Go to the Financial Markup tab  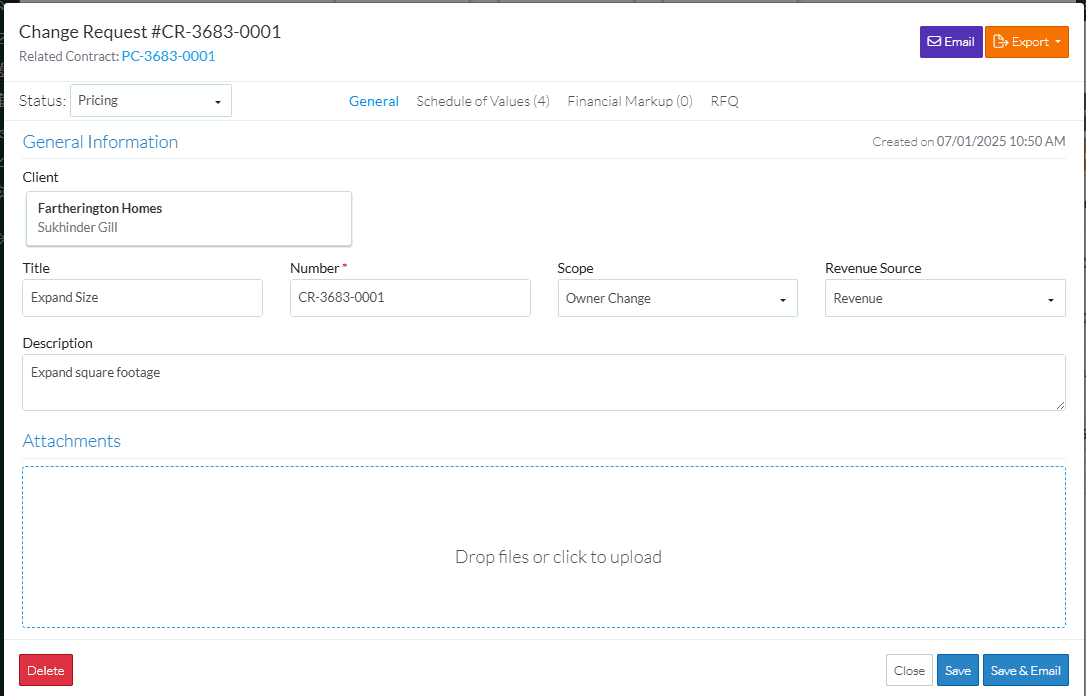[x=630, y=101]
